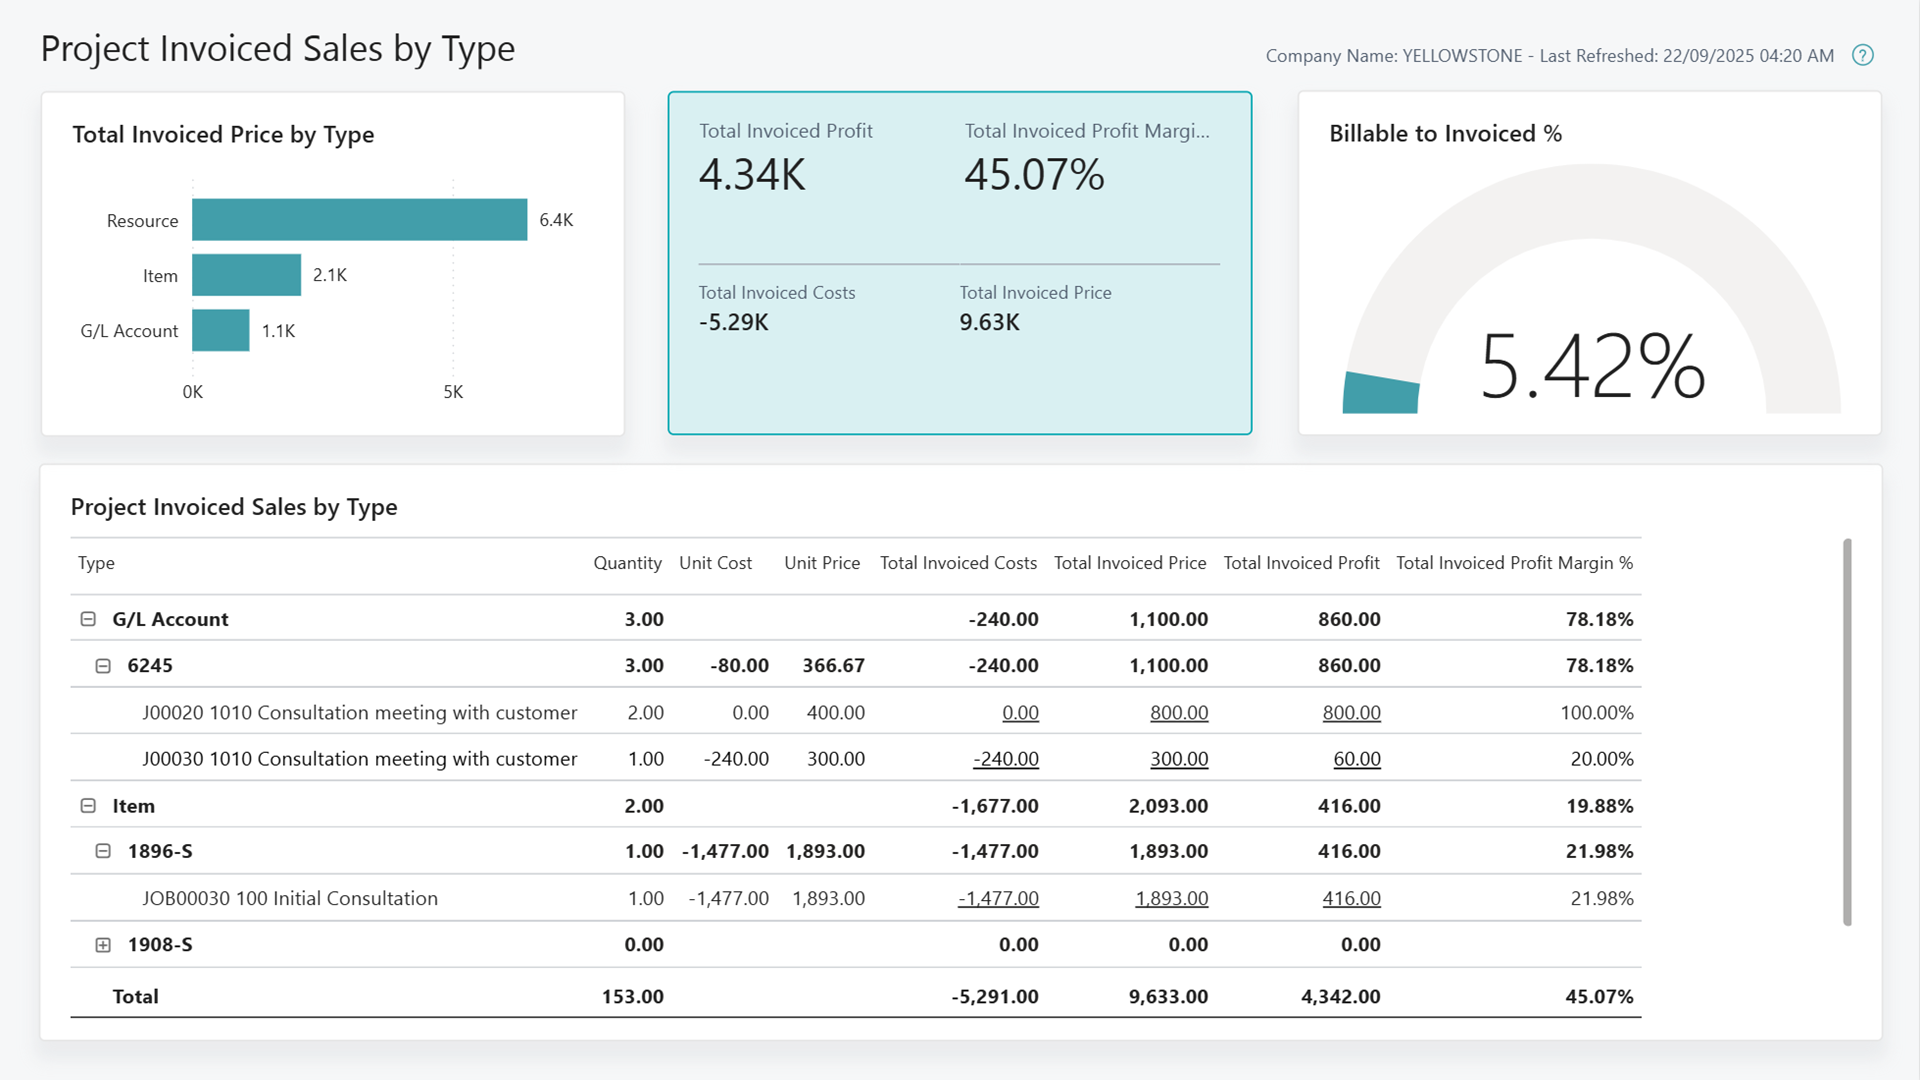The height and width of the screenshot is (1080, 1920).
Task: Open the -240.00 invoiced costs link
Action: pyautogui.click(x=1005, y=758)
